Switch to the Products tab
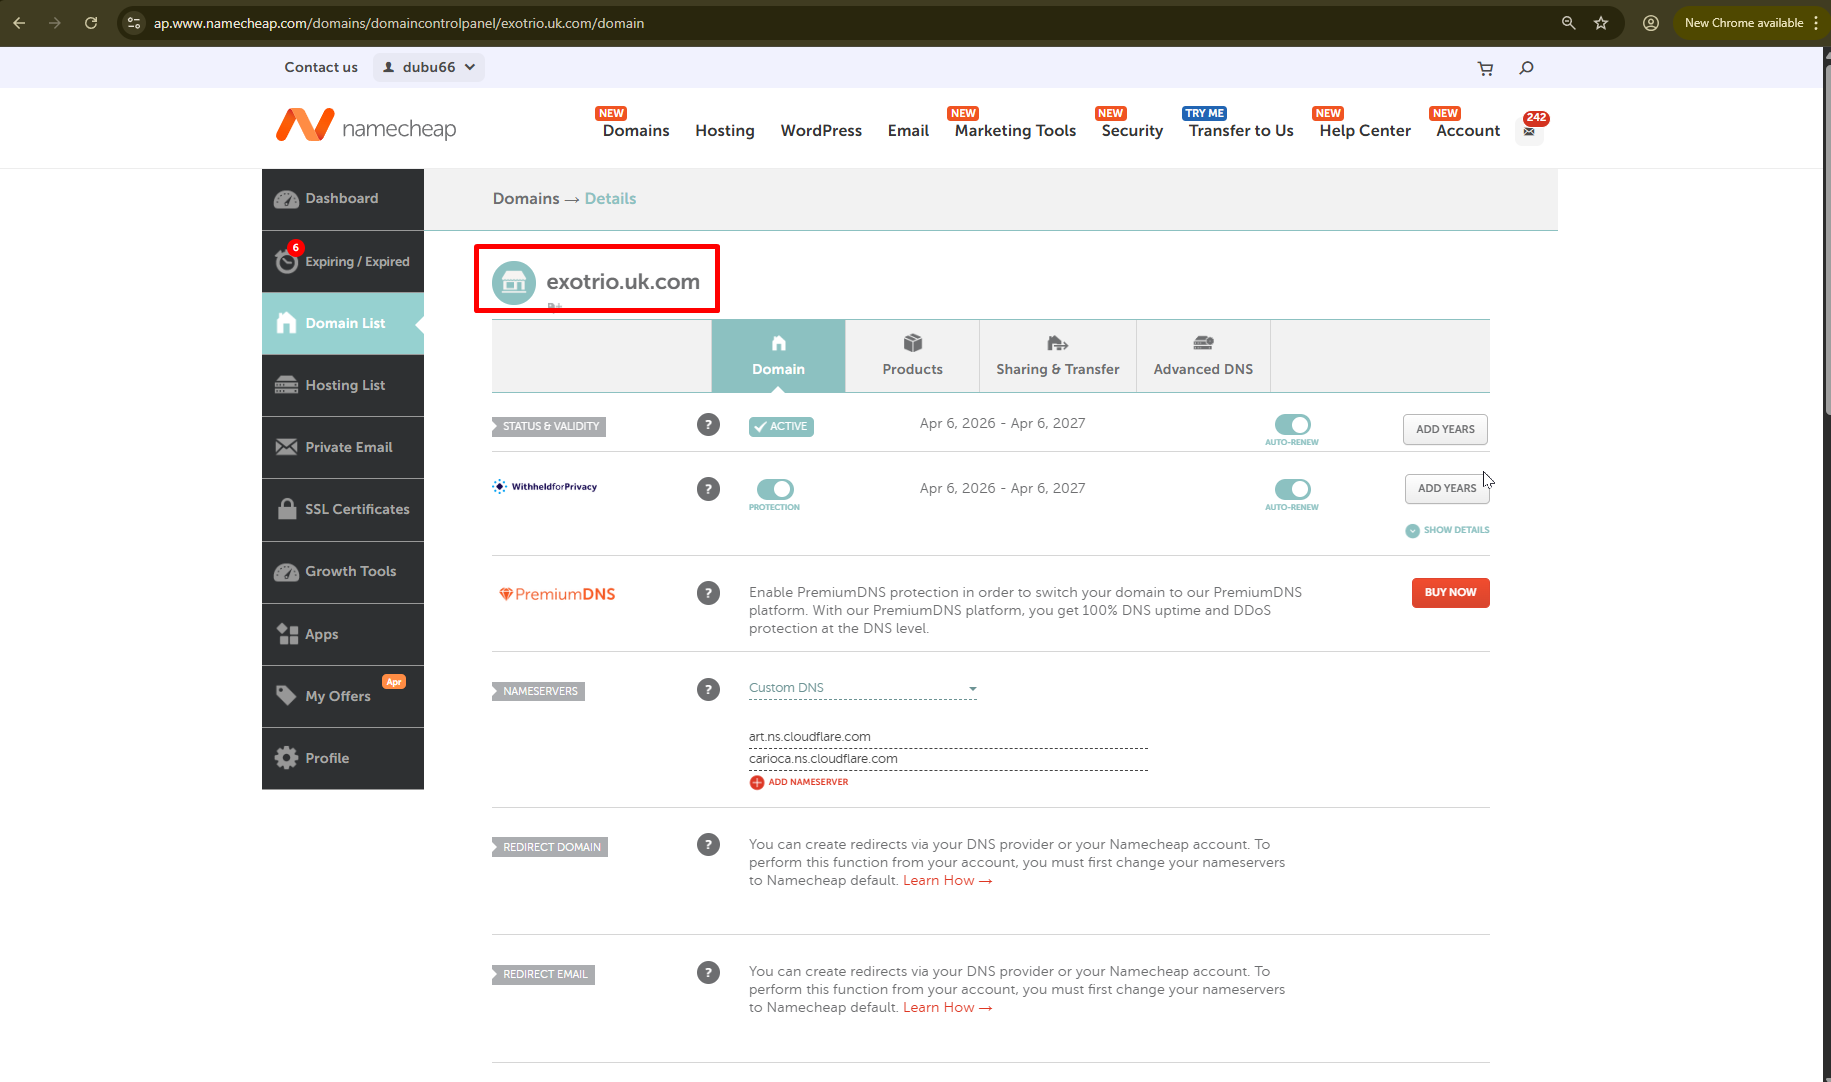 912,356
